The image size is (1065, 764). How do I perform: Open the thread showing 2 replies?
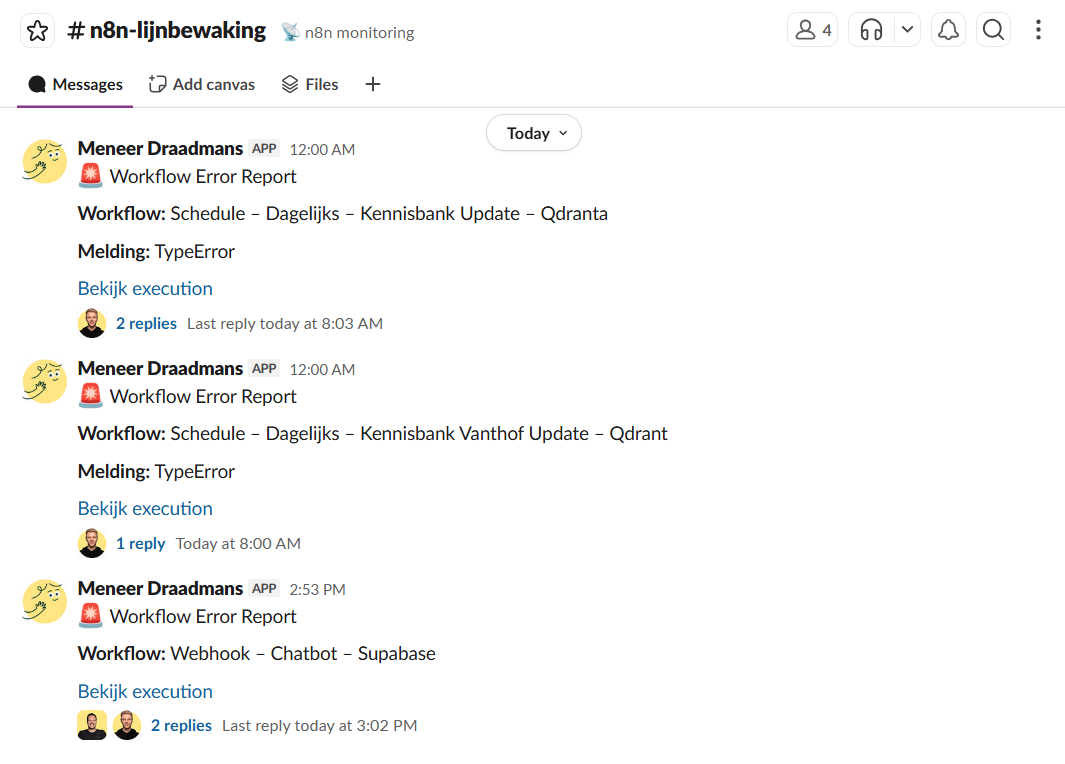[146, 322]
